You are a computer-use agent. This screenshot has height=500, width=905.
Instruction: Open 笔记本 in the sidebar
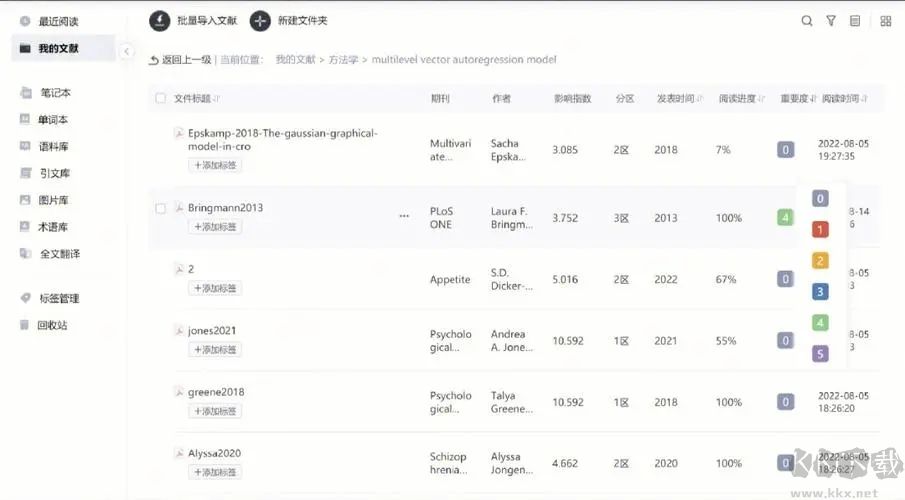point(55,93)
